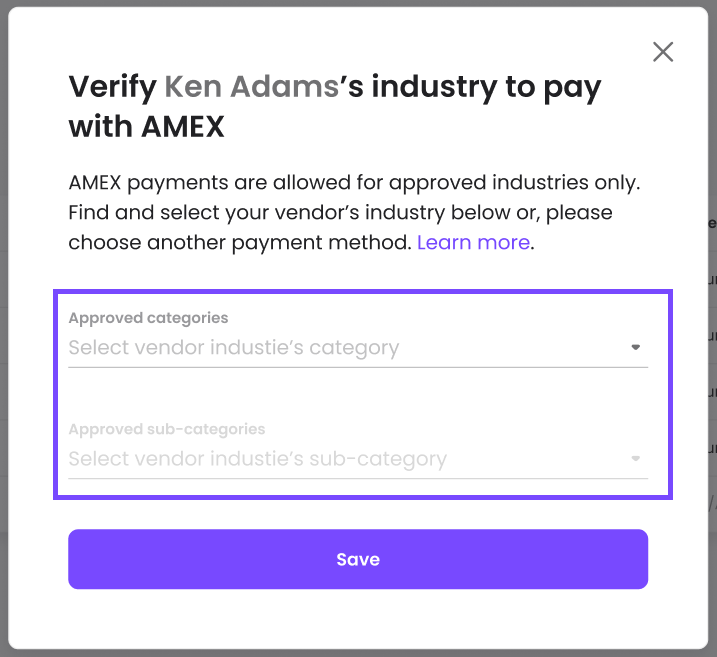This screenshot has width=717, height=657.
Task: Click the Ken Adams vendor name in heading
Action: (251, 86)
